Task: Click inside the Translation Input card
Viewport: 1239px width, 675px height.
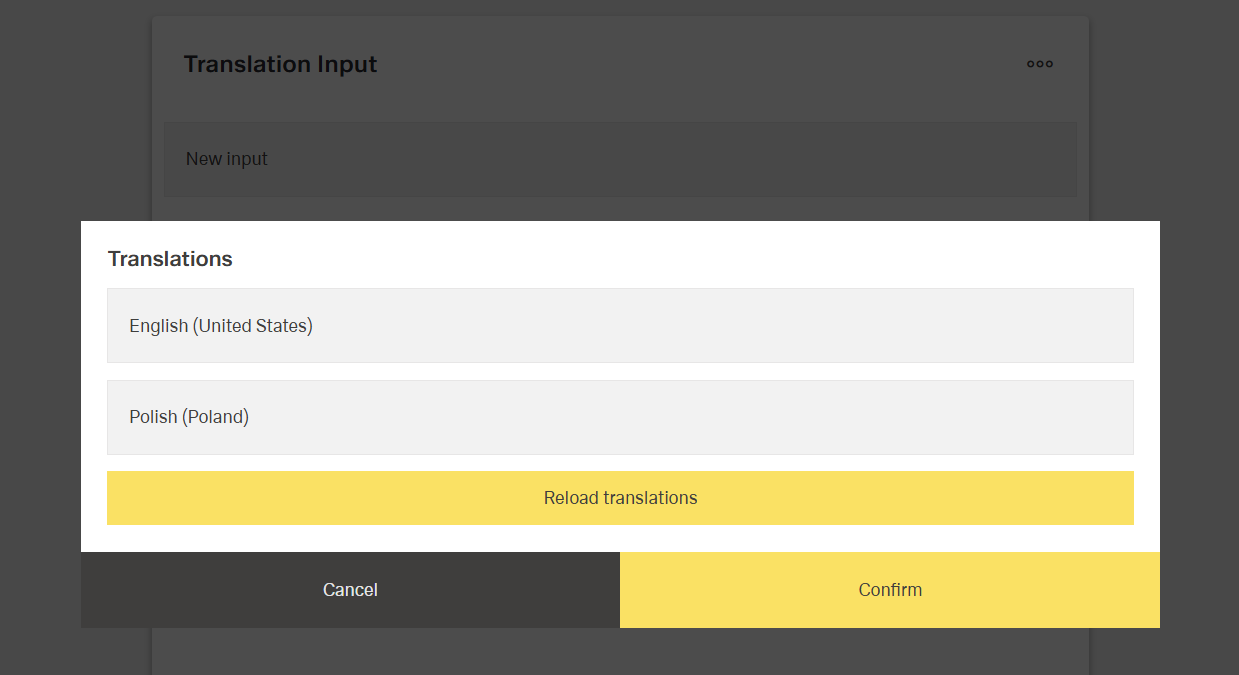Action: click(620, 158)
